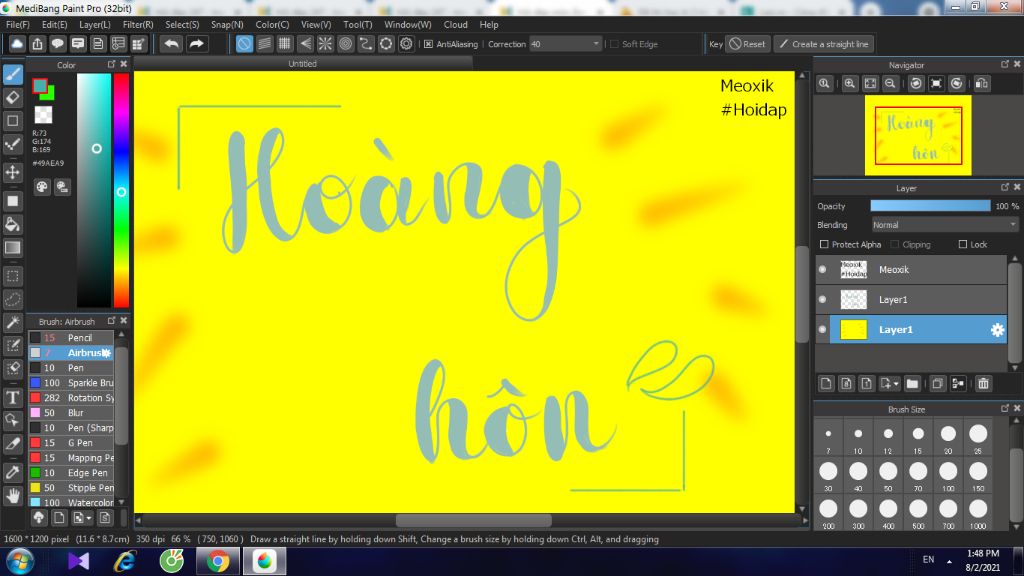Open the color palette icon in Color panel

(42, 187)
